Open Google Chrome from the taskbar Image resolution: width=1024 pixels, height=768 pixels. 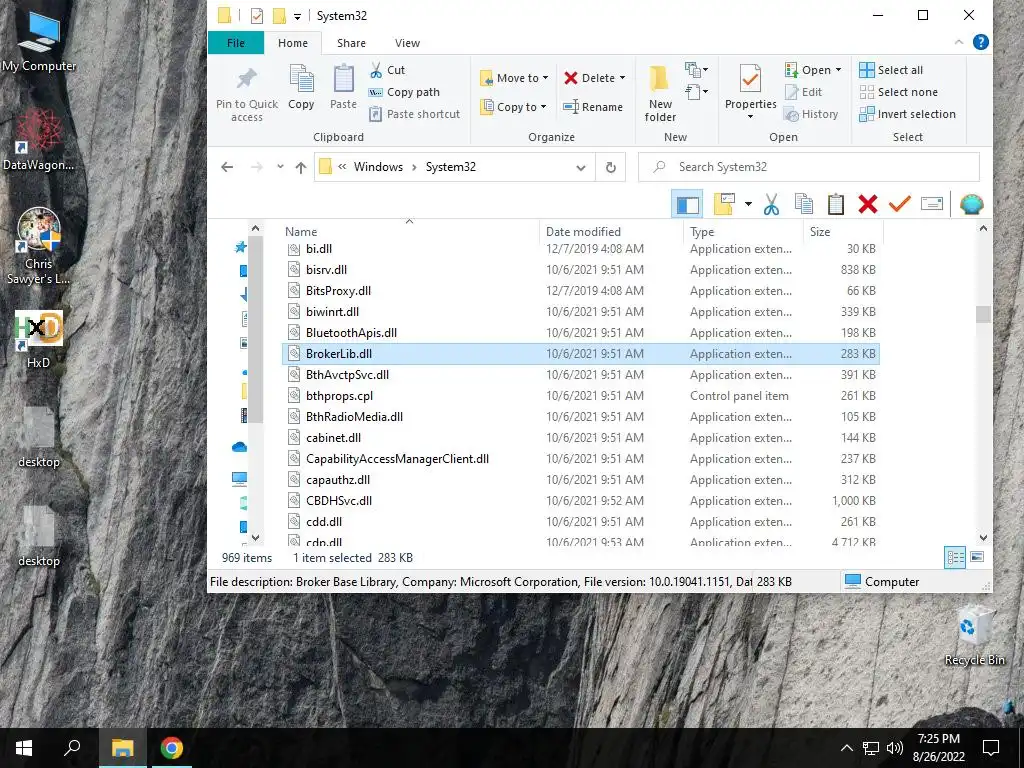(172, 748)
